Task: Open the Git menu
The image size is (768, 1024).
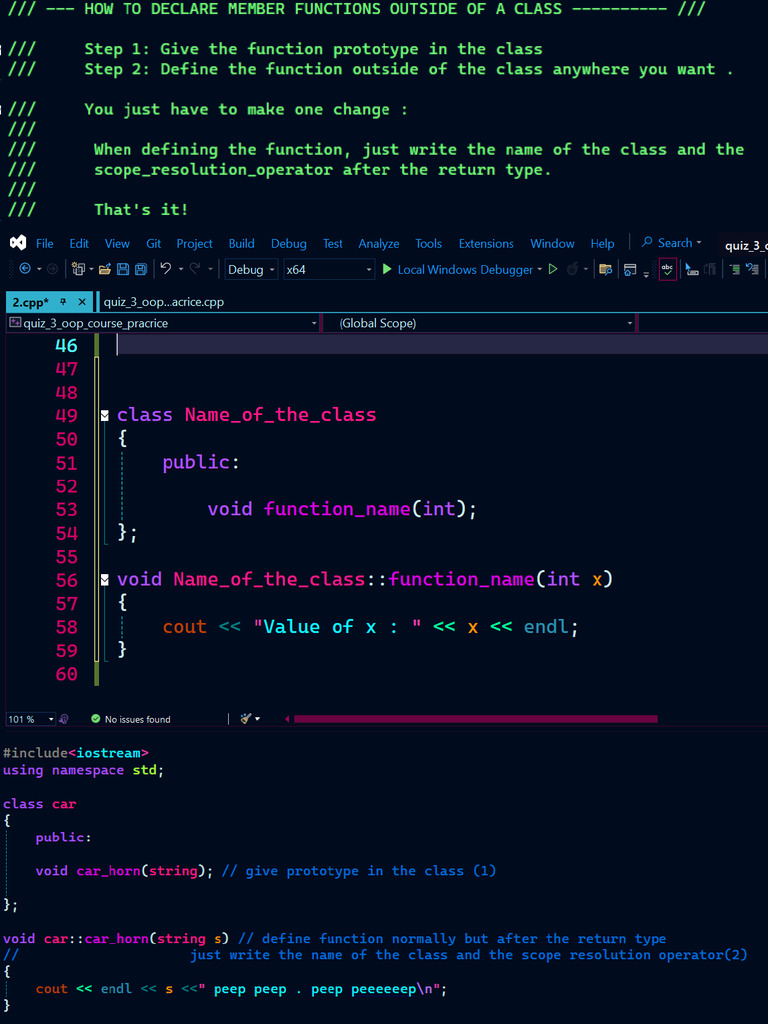Action: point(153,243)
